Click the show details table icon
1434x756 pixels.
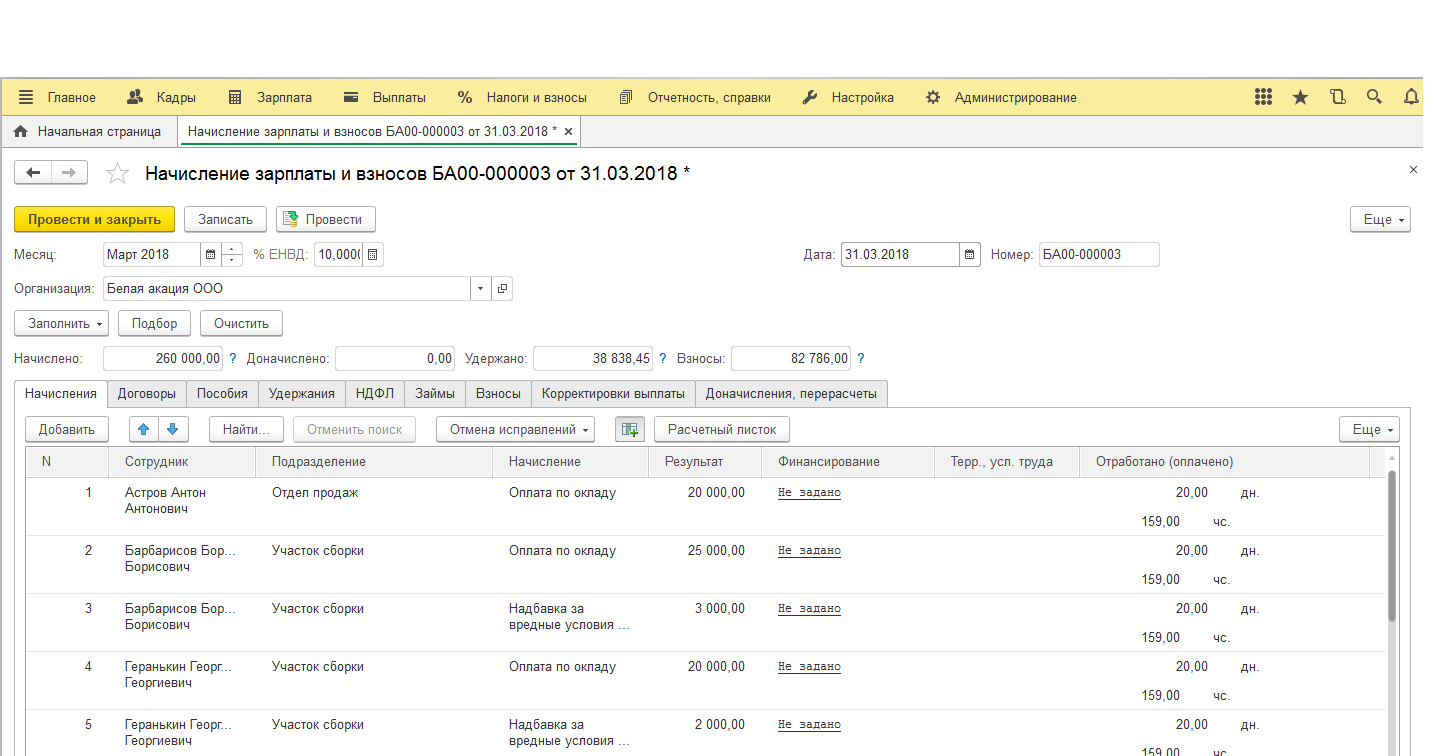point(629,429)
